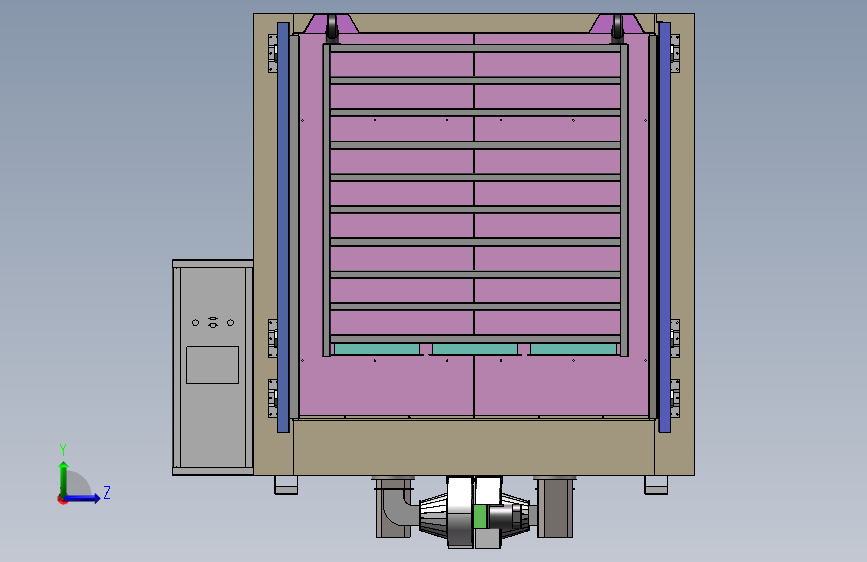Select the left teal block under the rack
The width and height of the screenshot is (867, 562).
[377, 349]
